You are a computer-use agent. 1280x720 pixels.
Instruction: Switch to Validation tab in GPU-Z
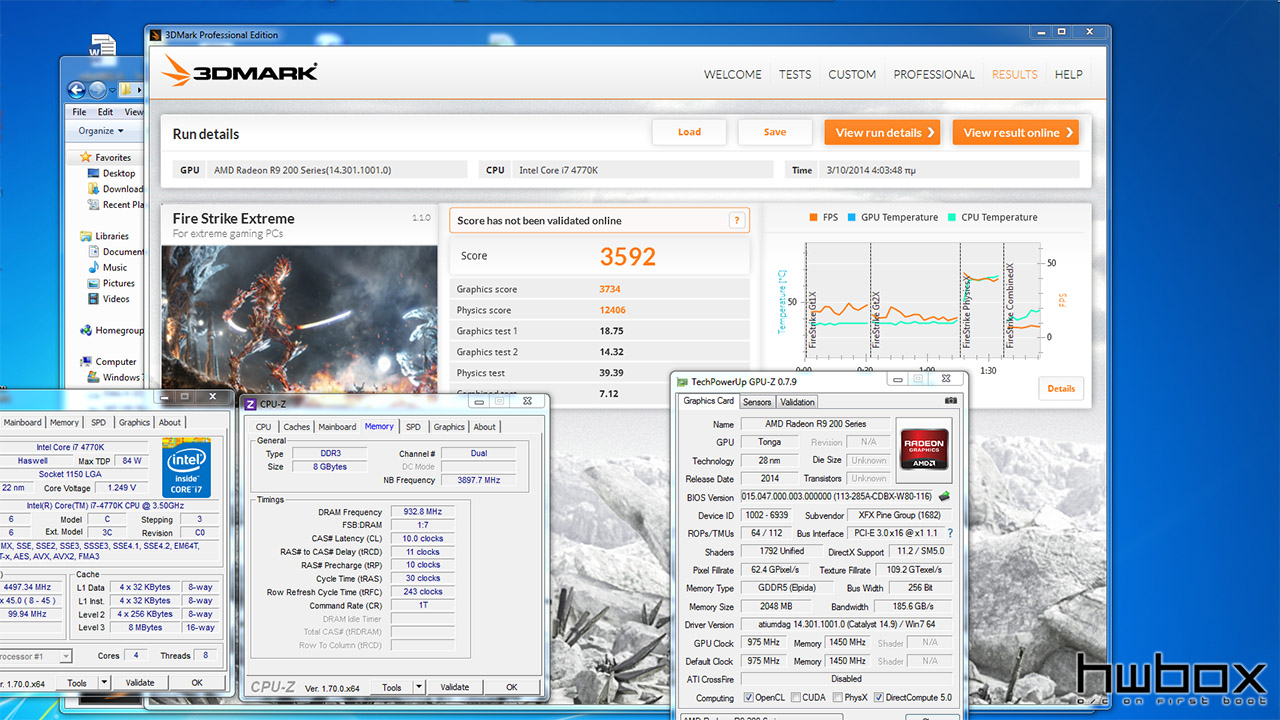click(797, 402)
